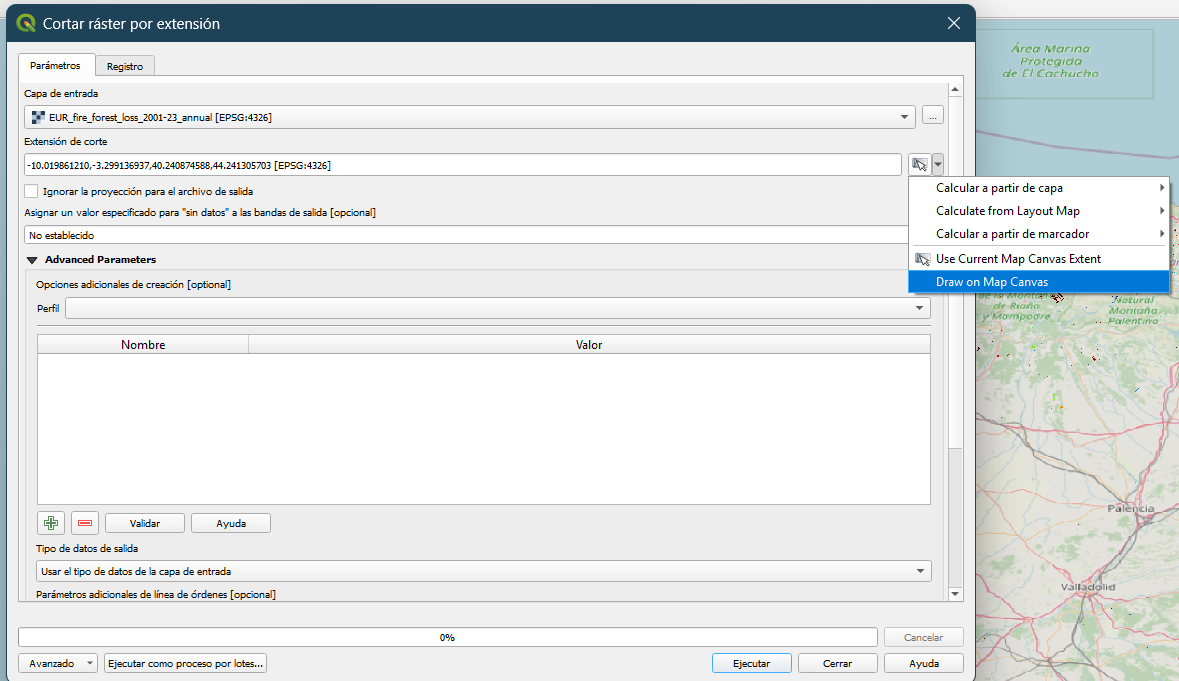
Task: Click the red minus remove-row icon
Action: click(85, 523)
